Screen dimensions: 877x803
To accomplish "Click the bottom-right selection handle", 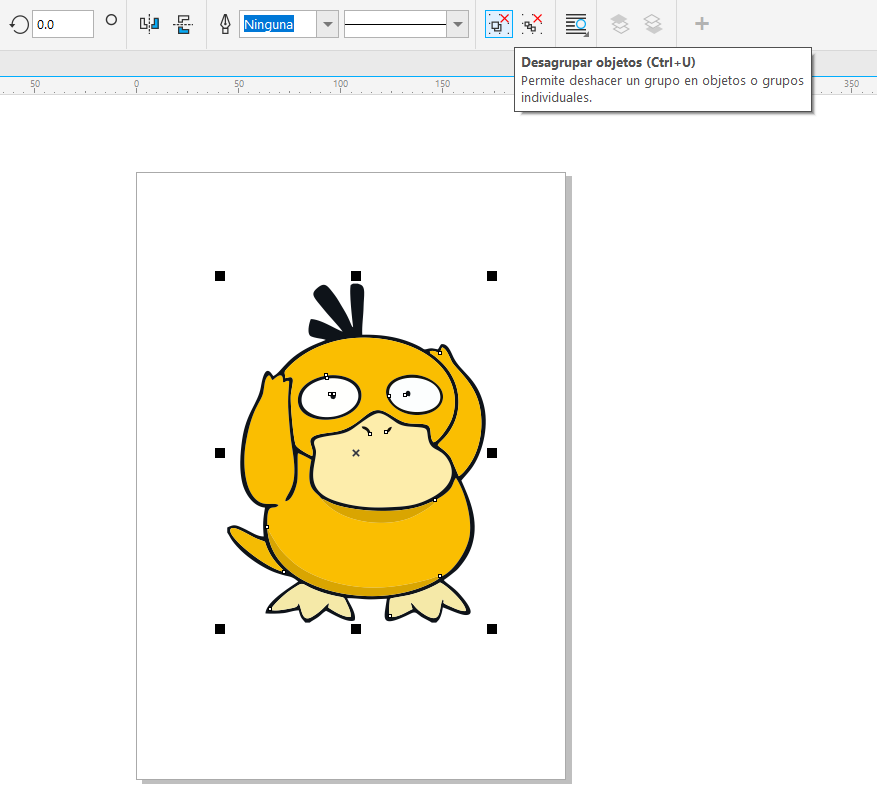I will pos(492,629).
